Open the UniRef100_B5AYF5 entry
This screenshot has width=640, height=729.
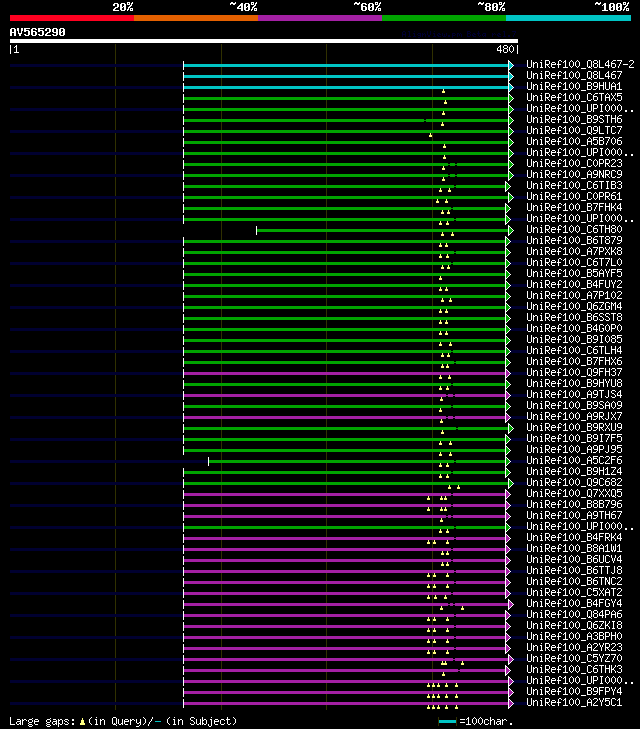click(x=574, y=273)
